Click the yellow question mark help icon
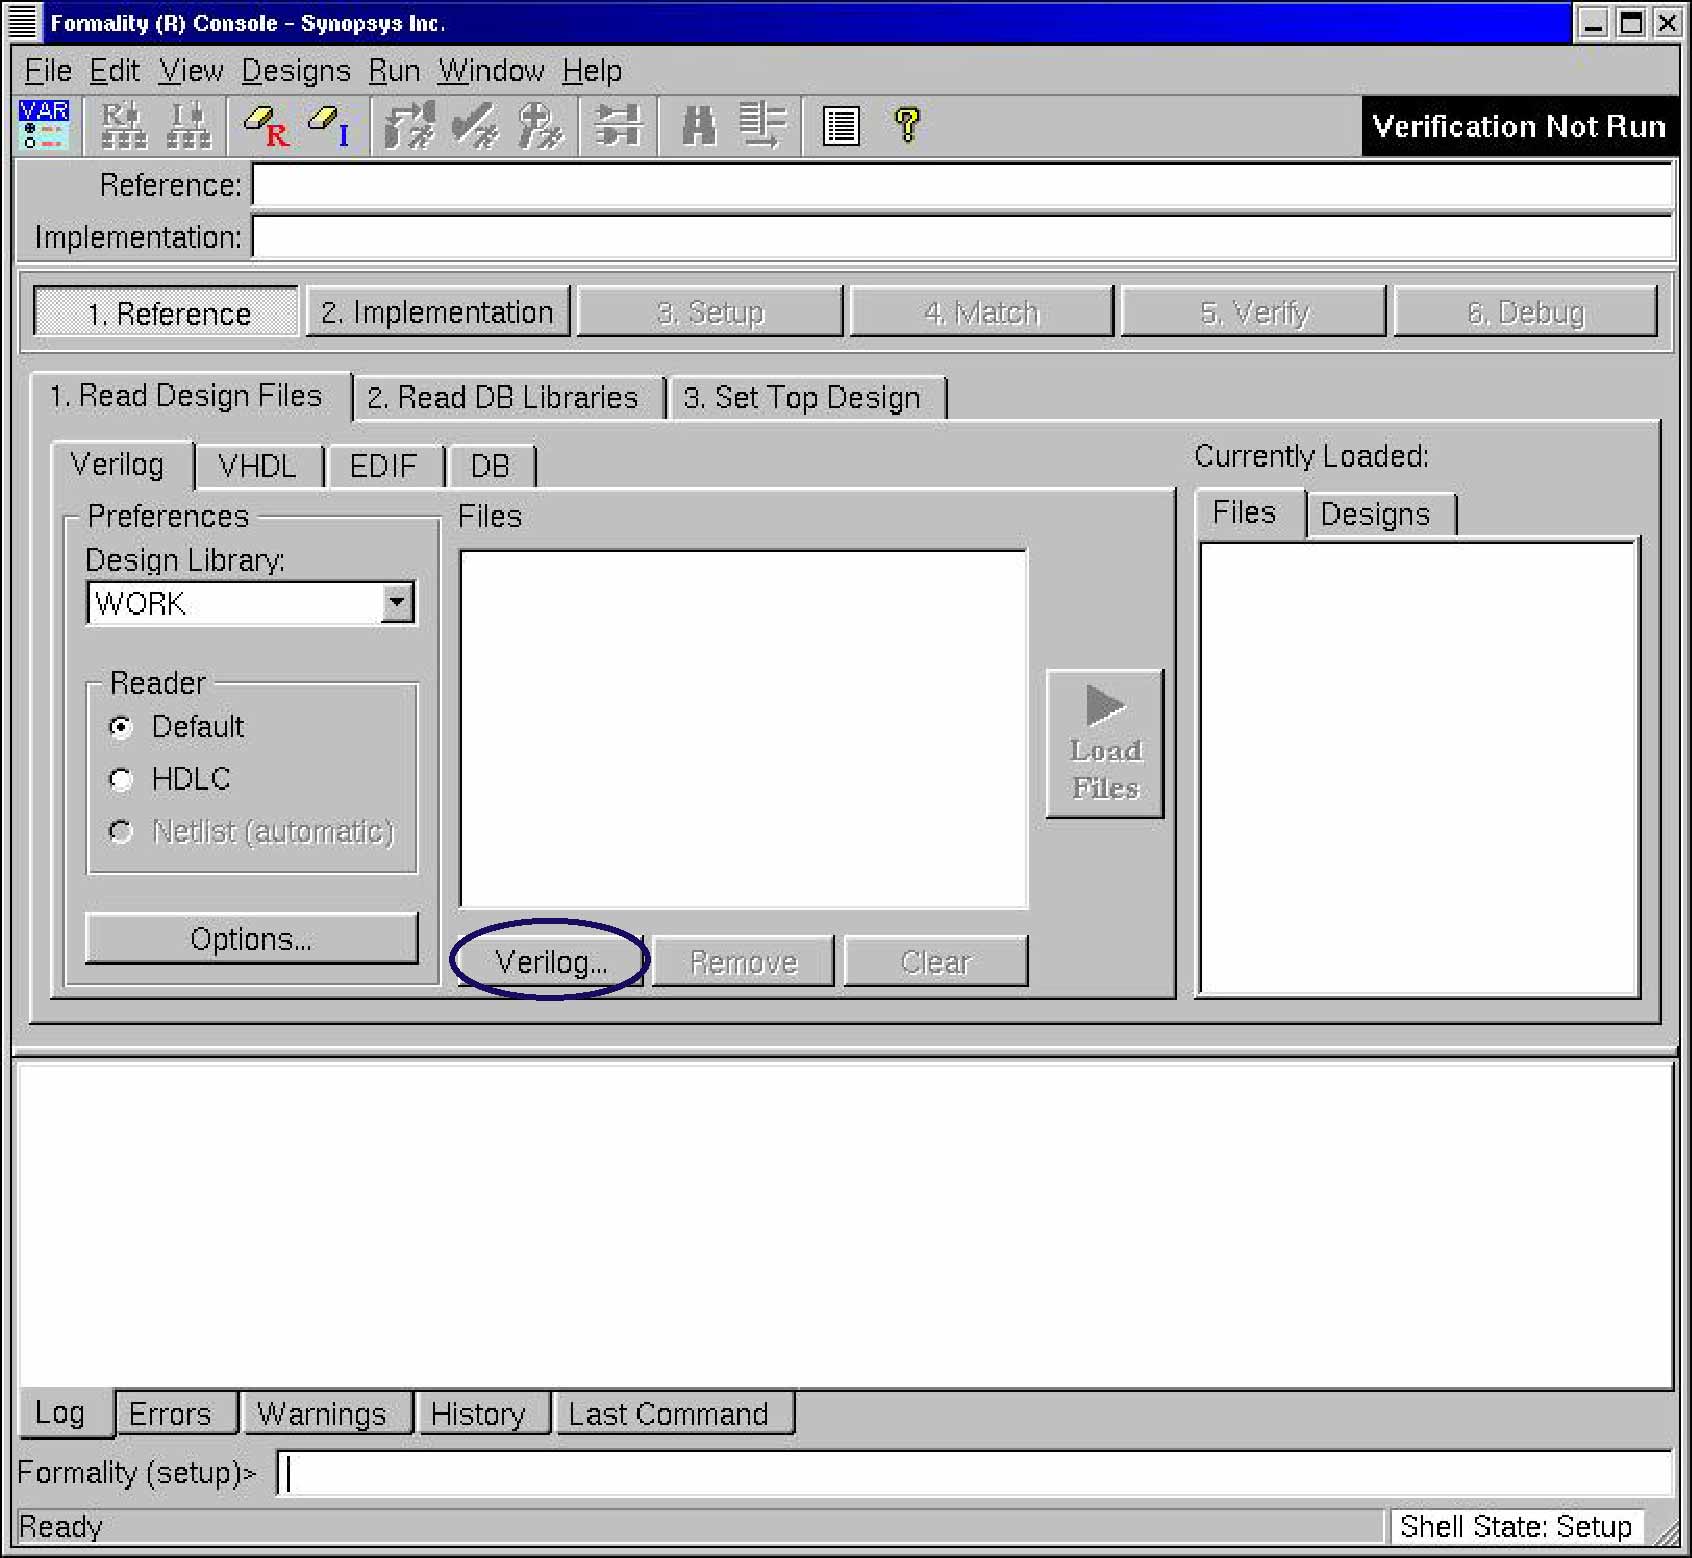The width and height of the screenshot is (1692, 1558). pyautogui.click(x=907, y=125)
